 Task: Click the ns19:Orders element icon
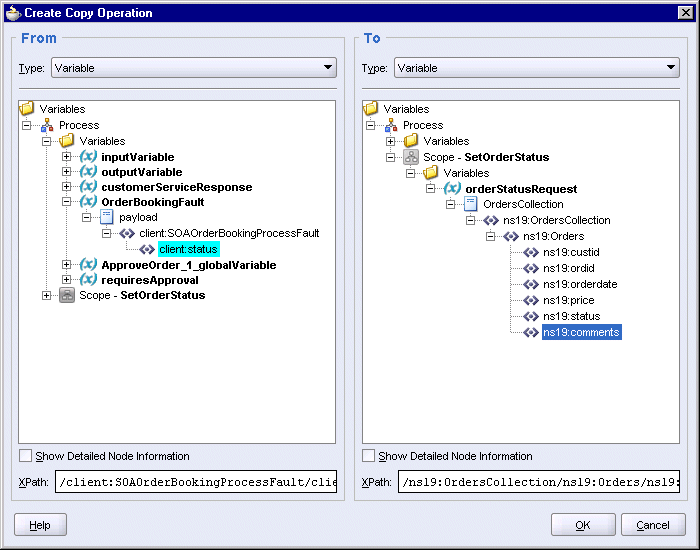pyautogui.click(x=511, y=236)
